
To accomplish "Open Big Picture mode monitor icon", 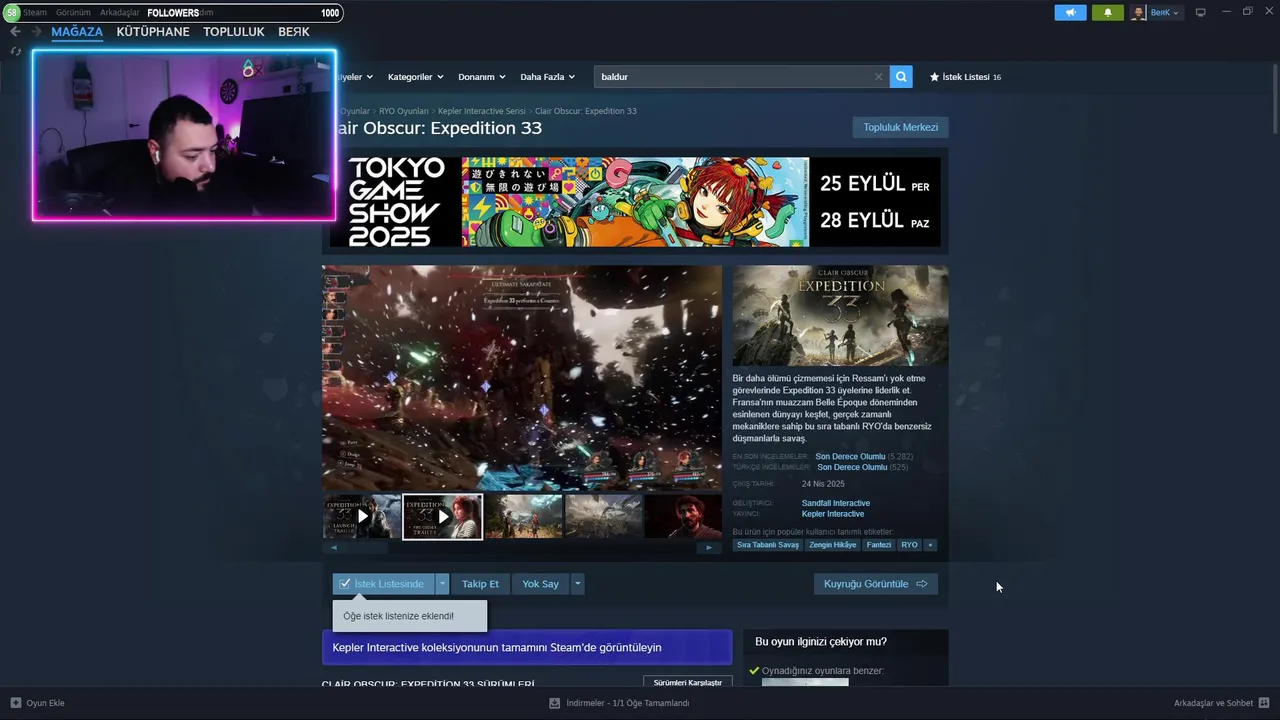I will 1201,12.
